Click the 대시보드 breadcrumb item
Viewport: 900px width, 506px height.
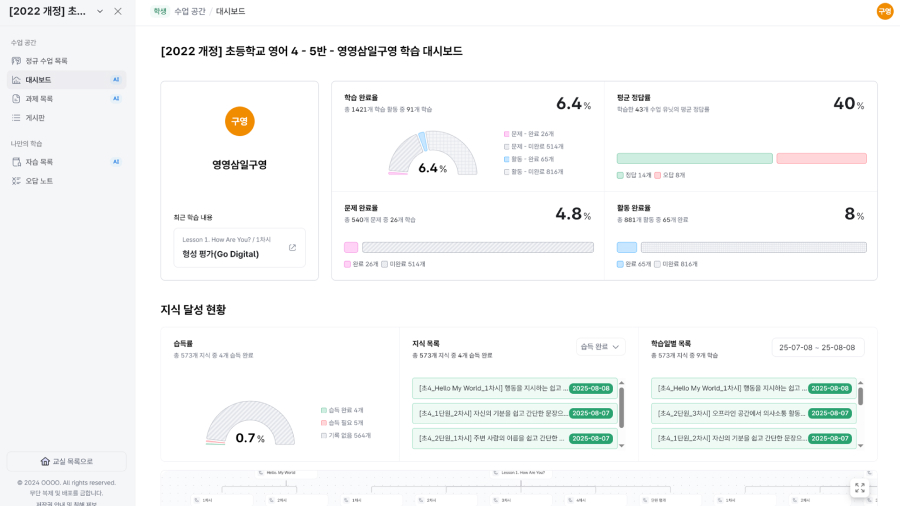point(230,11)
